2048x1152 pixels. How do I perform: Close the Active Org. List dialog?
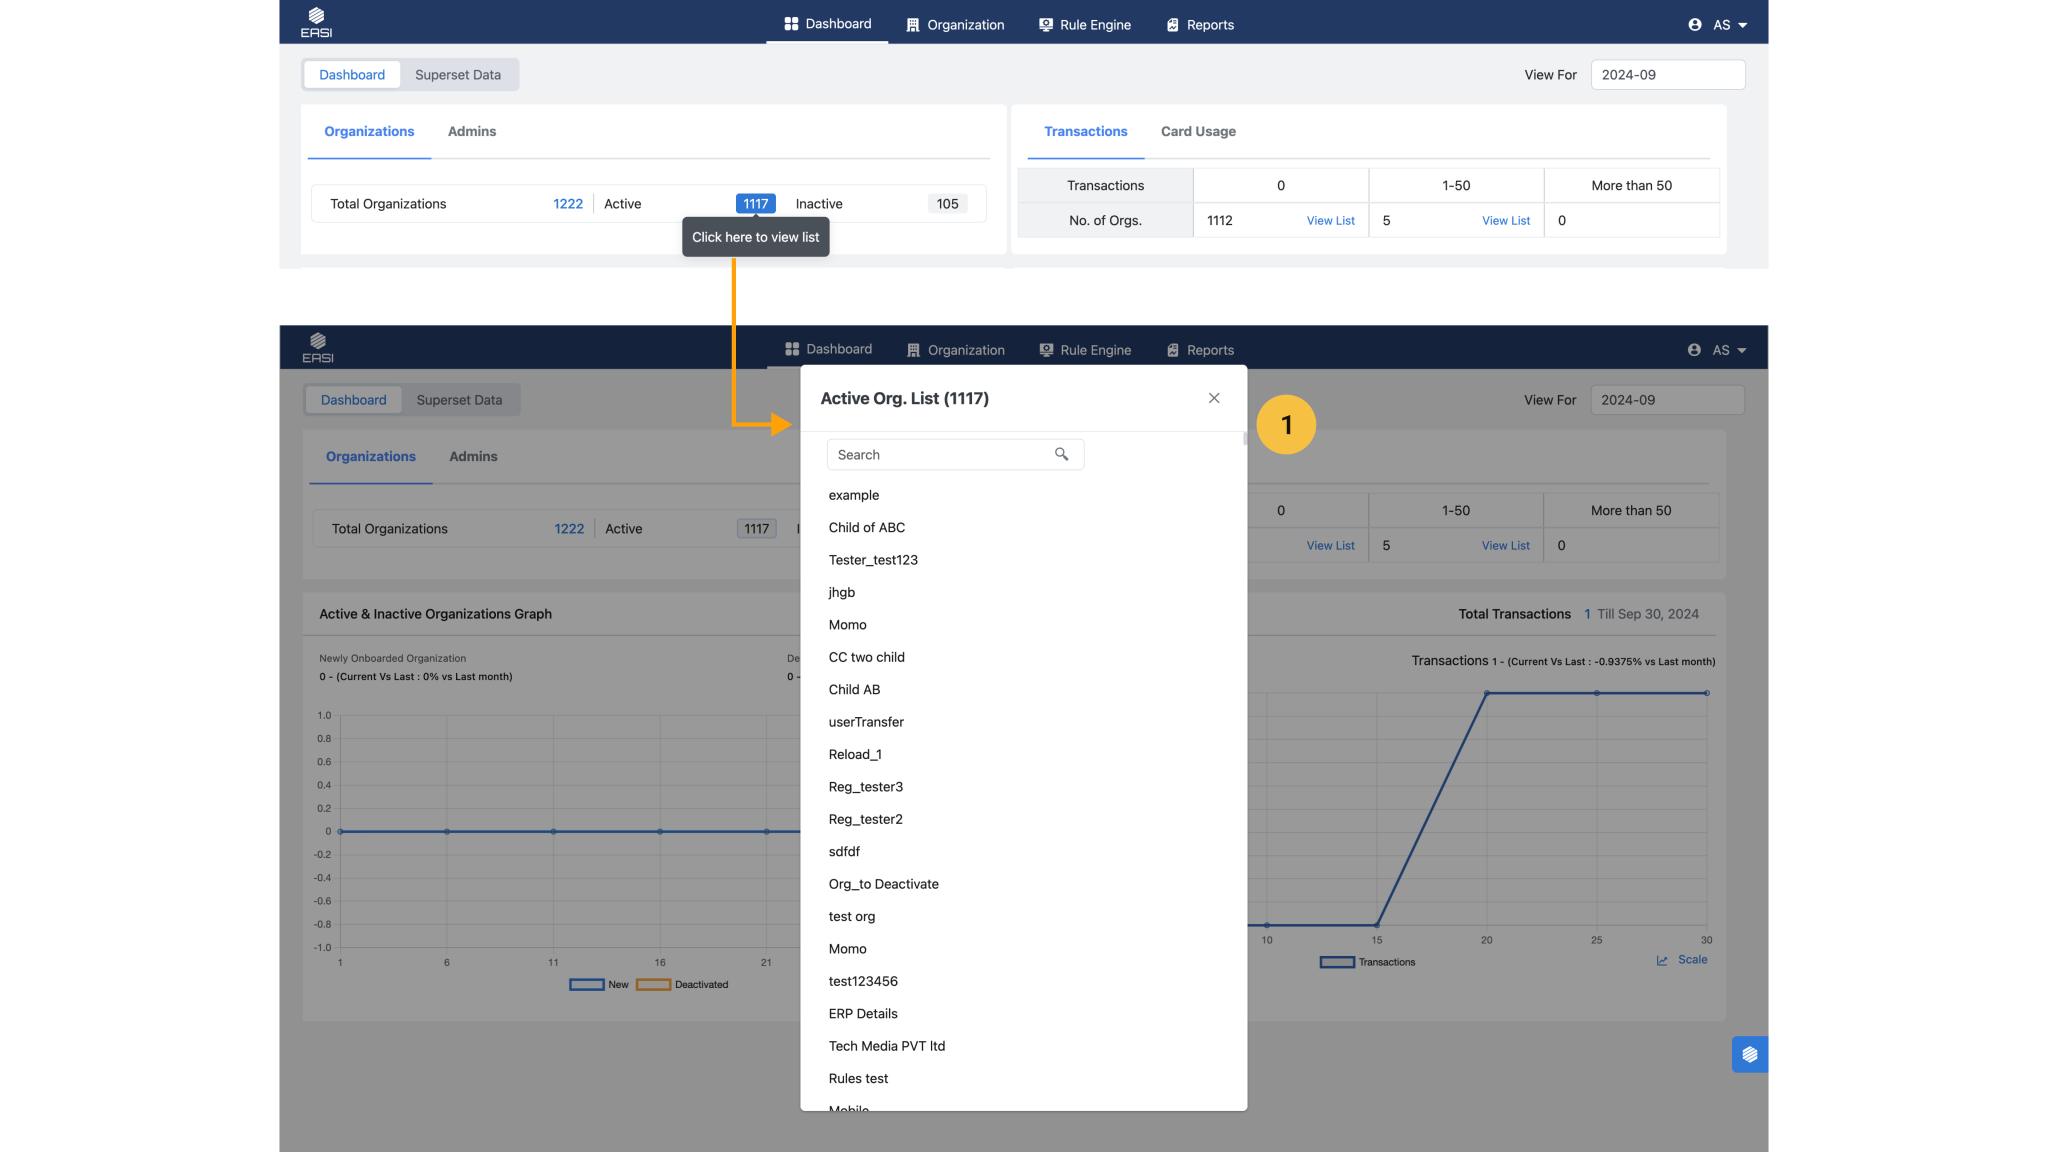click(x=1213, y=398)
